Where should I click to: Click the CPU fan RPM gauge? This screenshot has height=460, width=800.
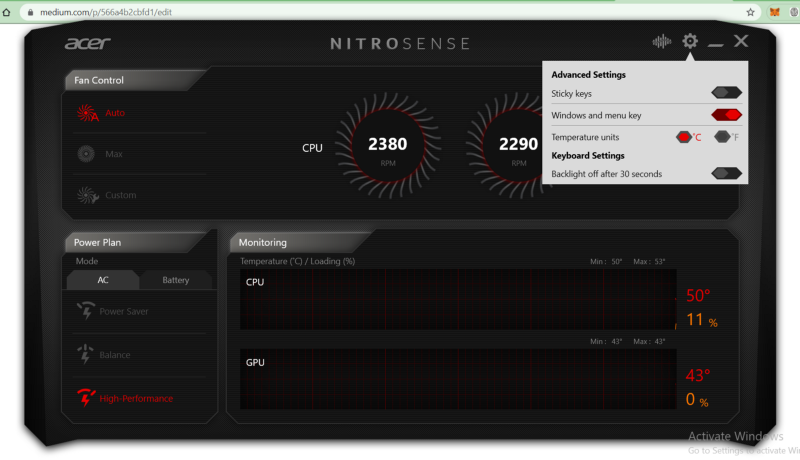point(387,148)
